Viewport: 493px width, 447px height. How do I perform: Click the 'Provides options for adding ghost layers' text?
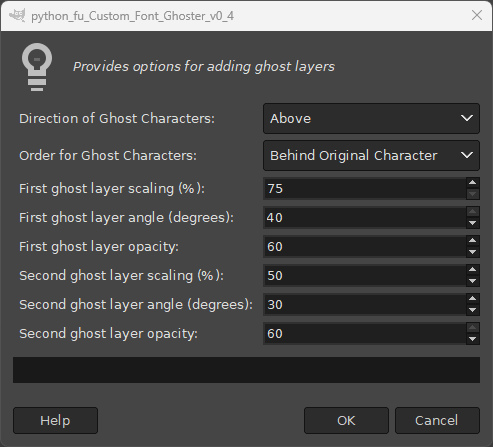point(204,67)
